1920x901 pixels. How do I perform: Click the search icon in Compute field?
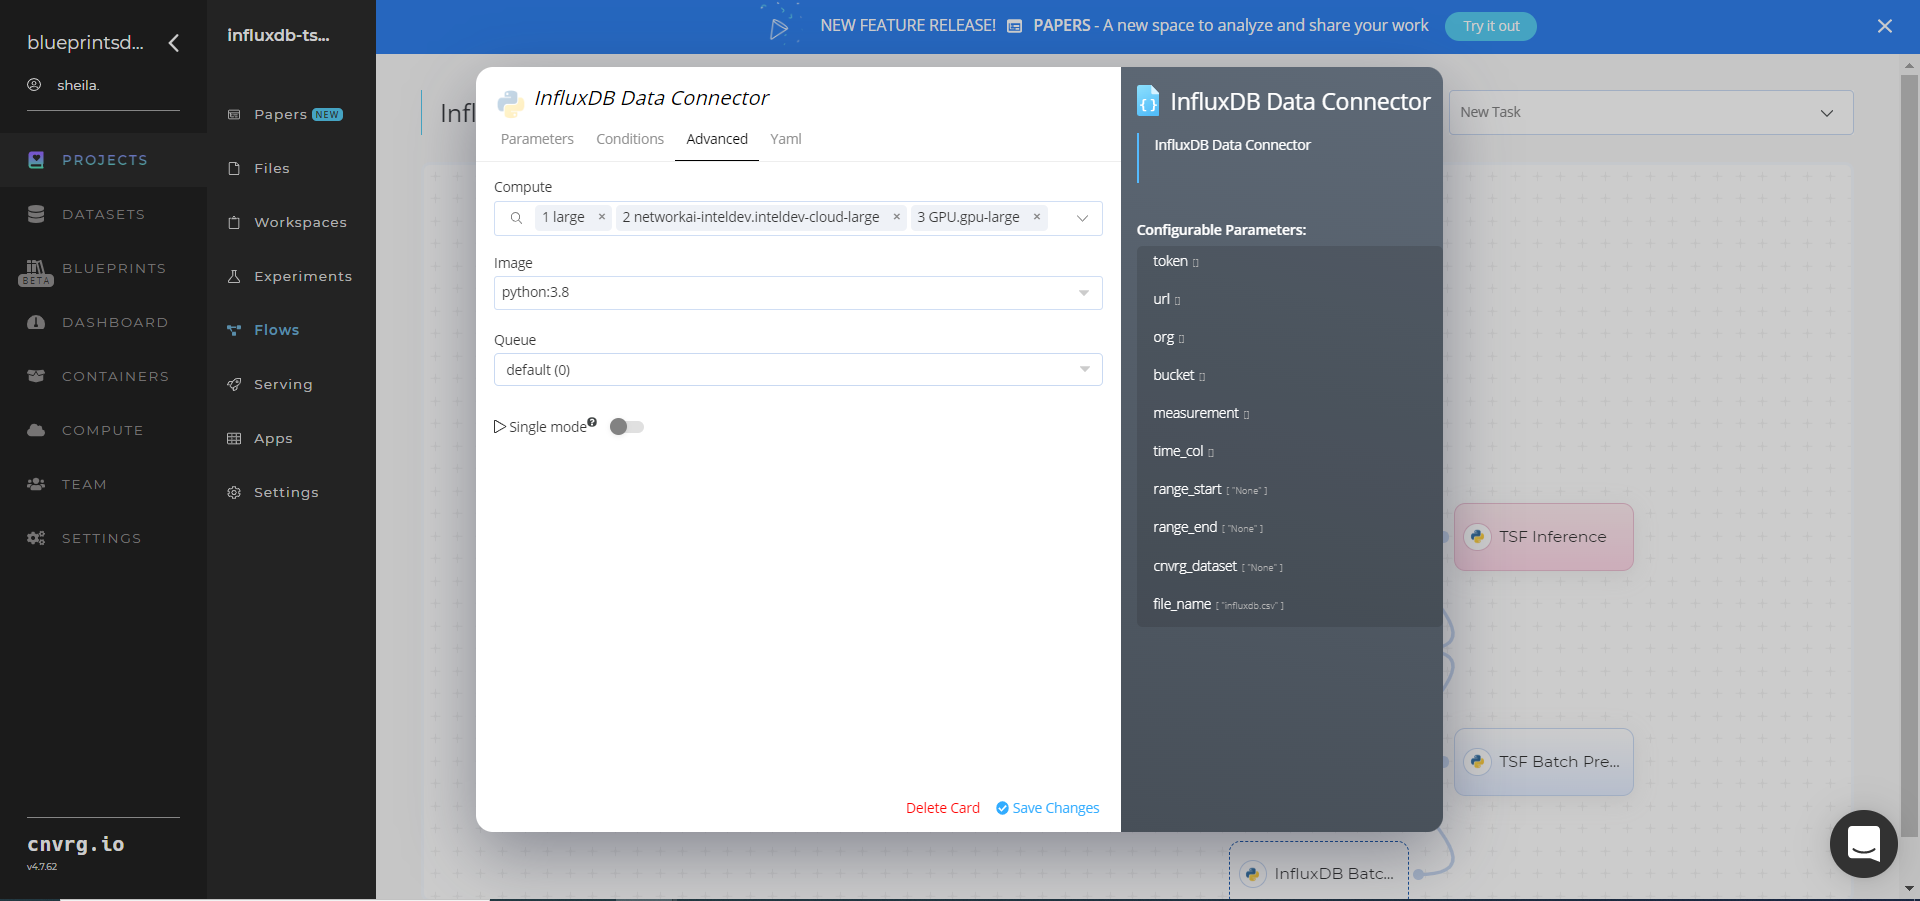coord(516,218)
